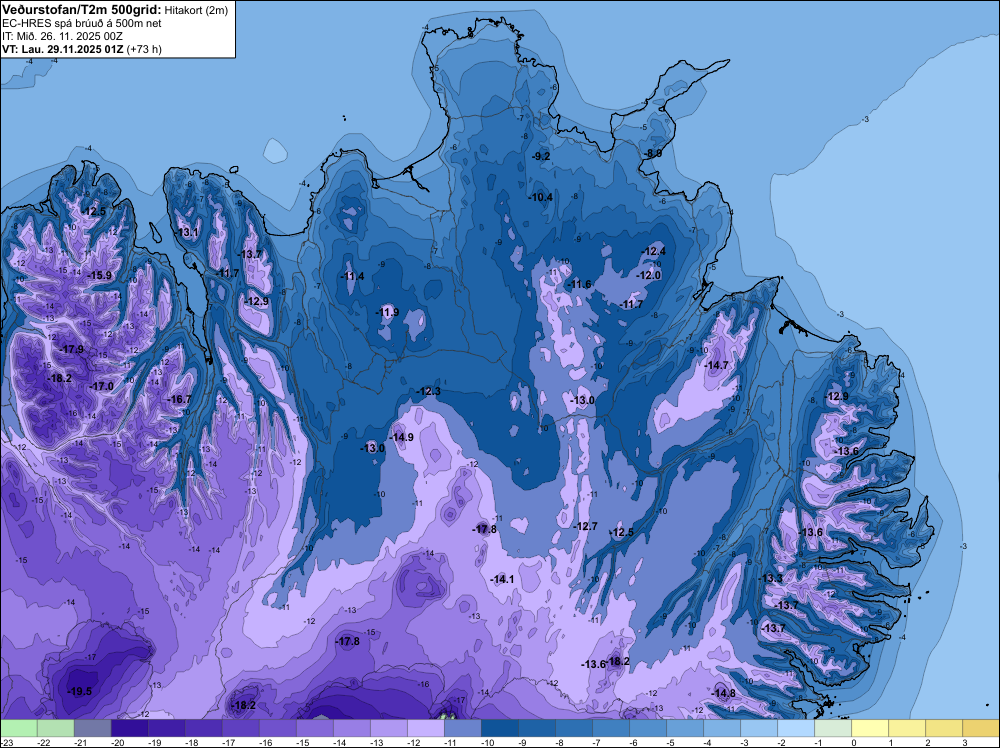Viewport: 1000px width, 748px height.
Task: Select the -17.9 temperature value
Action: [x=71, y=349]
